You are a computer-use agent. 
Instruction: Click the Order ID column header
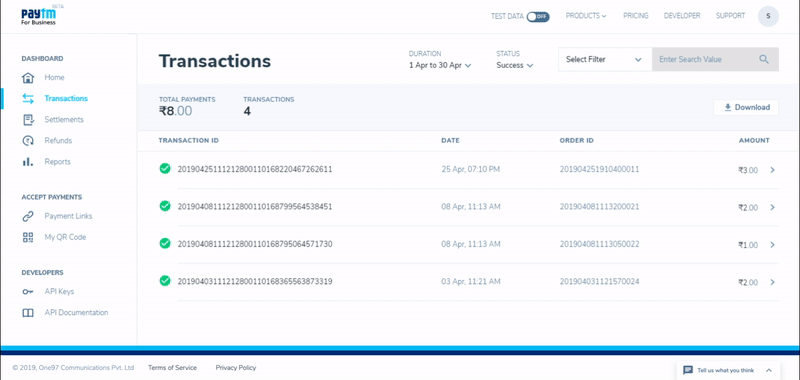[577, 140]
